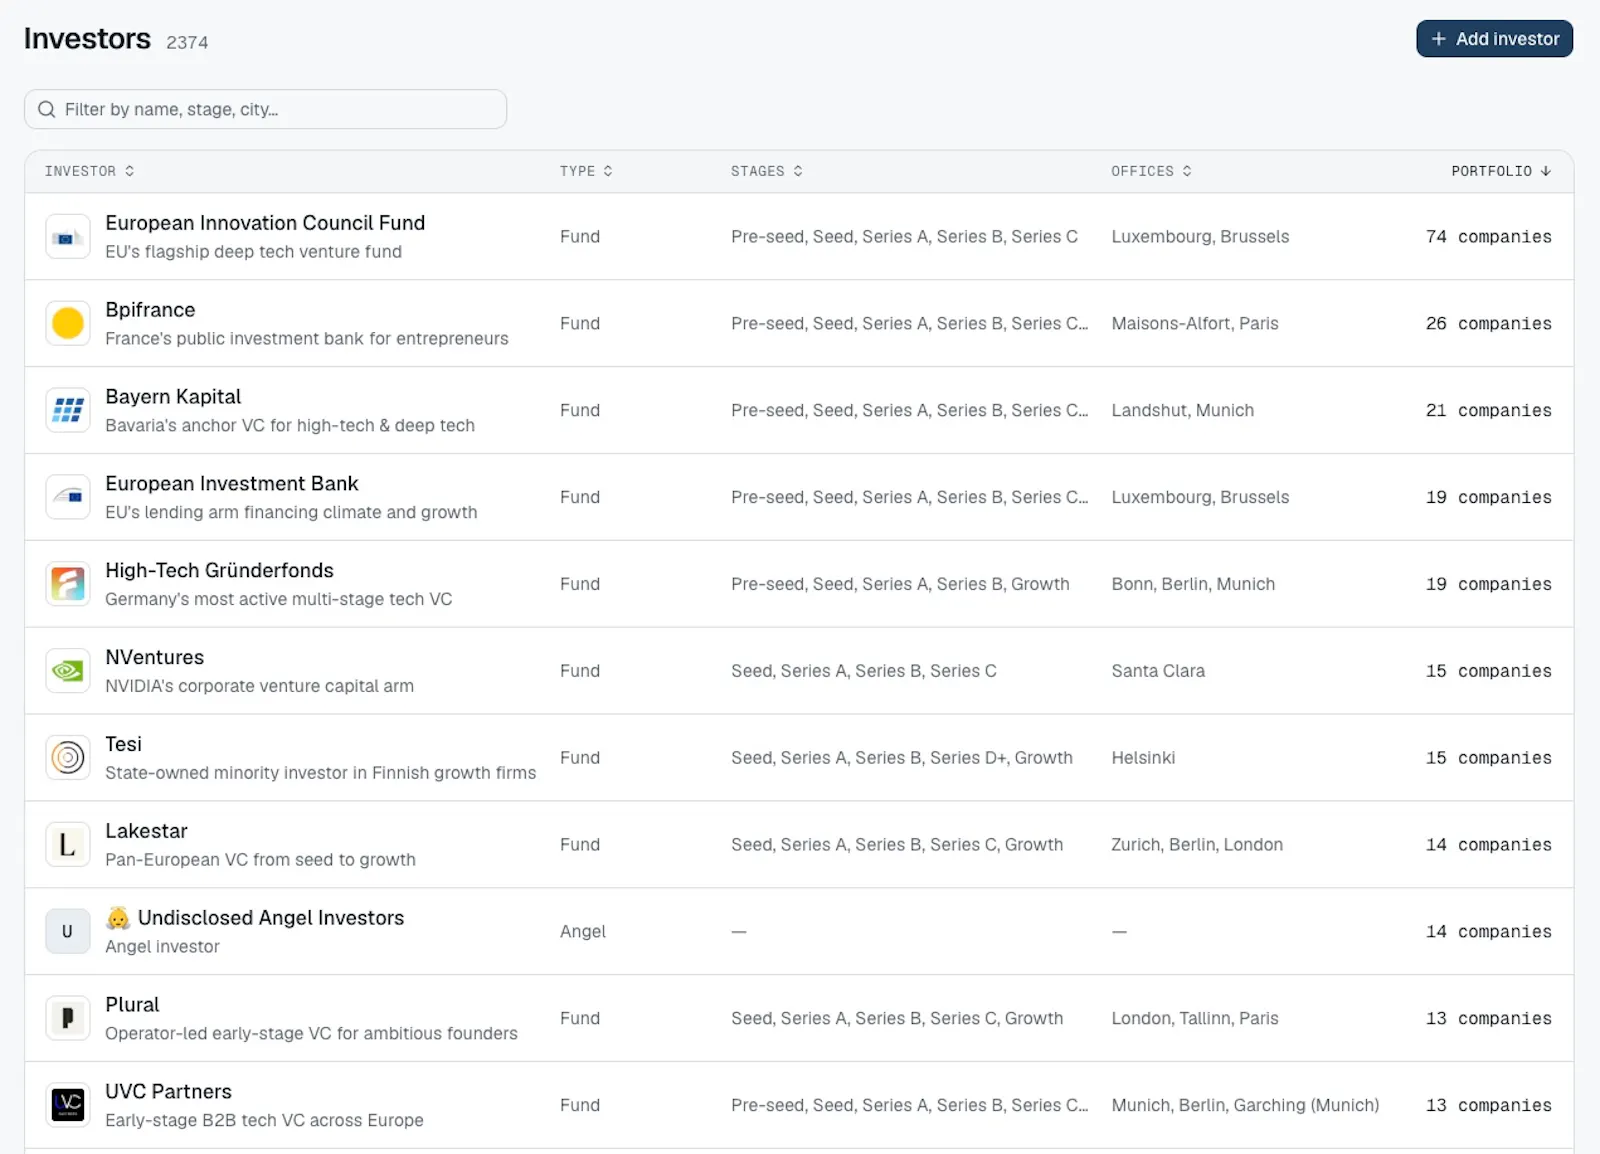
Task: Sort by the Type column header
Action: coord(586,171)
